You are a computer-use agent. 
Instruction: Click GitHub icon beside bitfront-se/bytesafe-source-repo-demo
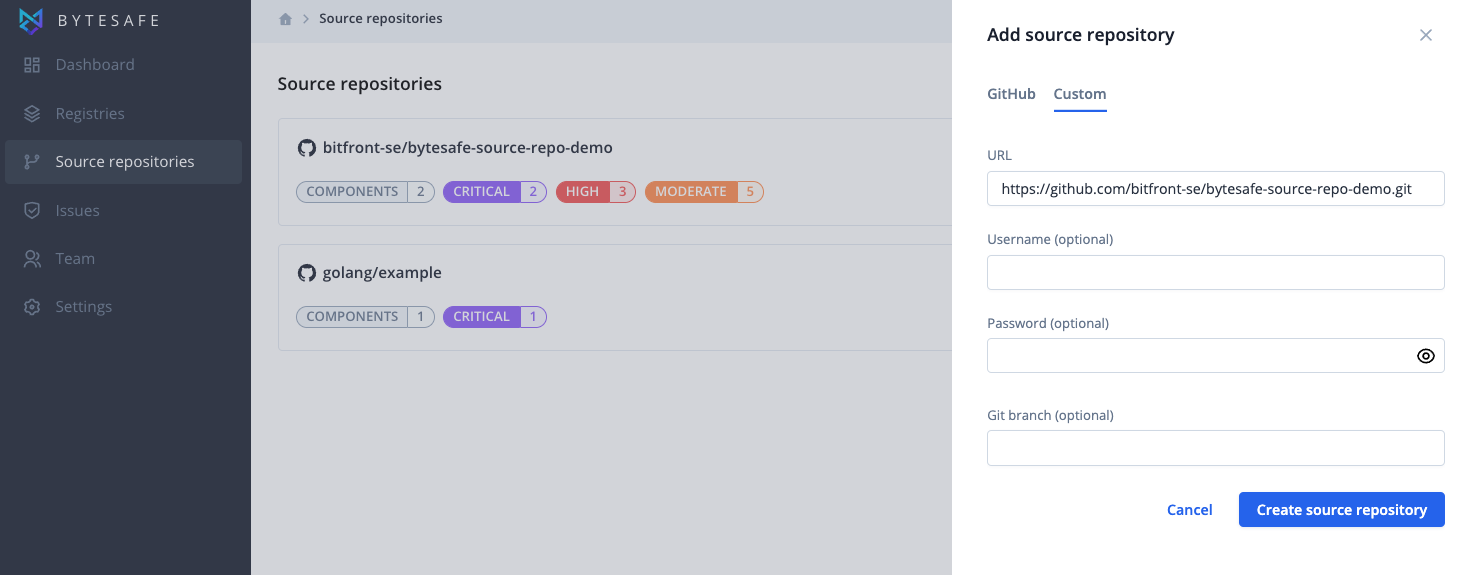(307, 148)
